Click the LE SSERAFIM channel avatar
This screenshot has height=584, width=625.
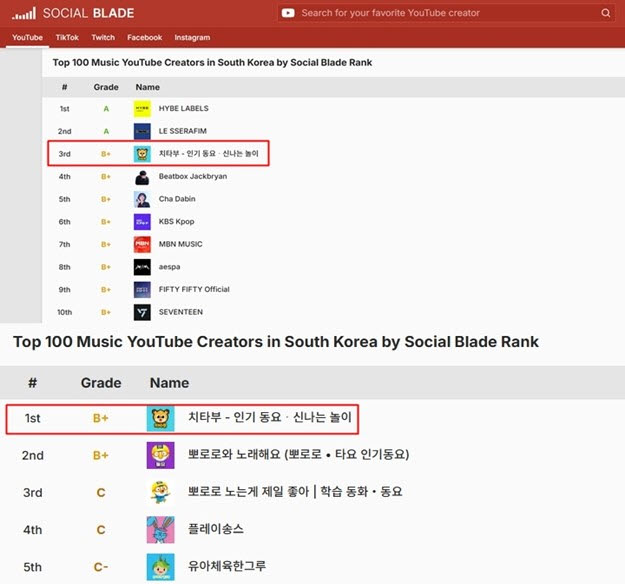pos(142,131)
